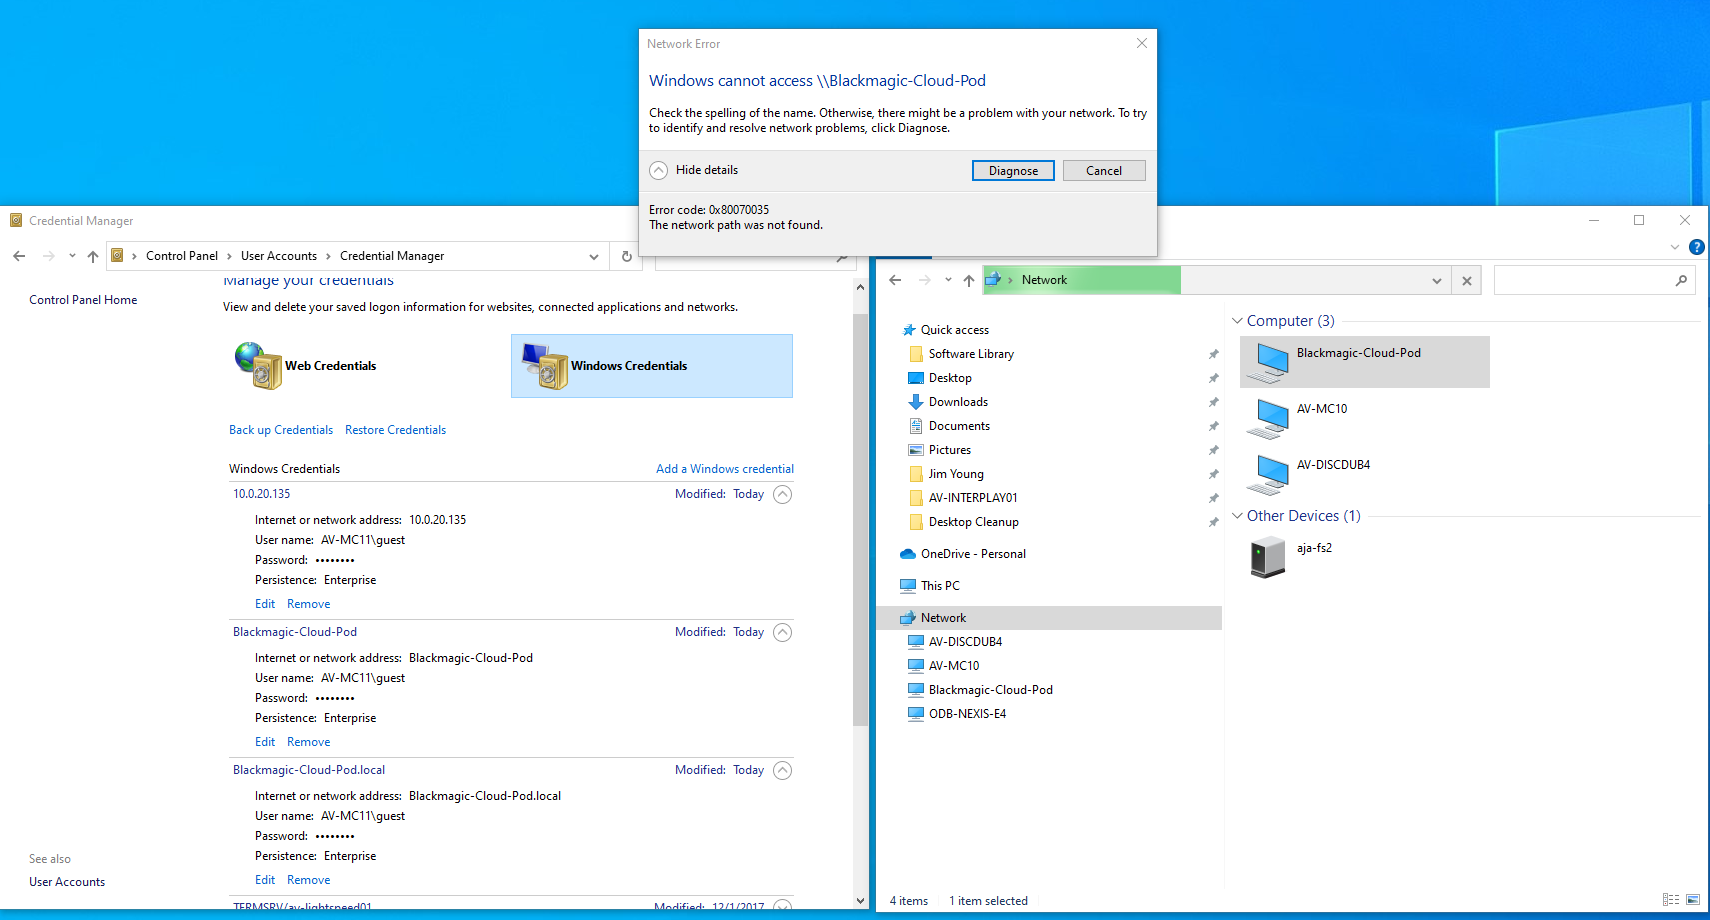Select Blackmagic-Cloud-Pod computer in file list
Viewport: 1710px width, 920px height.
[x=1365, y=362]
